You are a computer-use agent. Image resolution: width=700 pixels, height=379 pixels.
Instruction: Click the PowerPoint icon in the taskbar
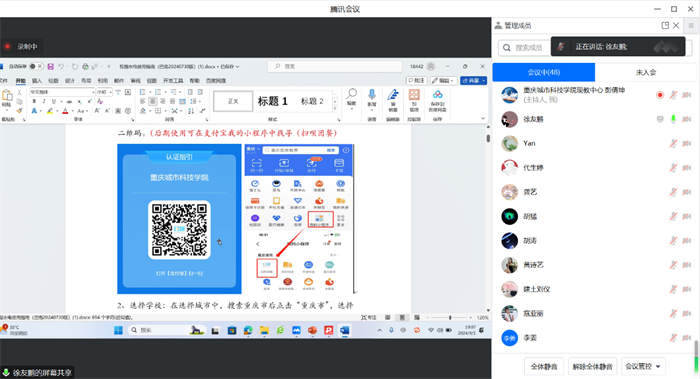pos(312,330)
